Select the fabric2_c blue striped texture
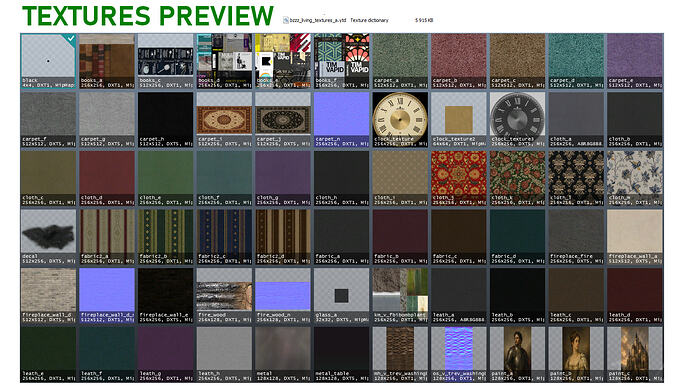This screenshot has height=388, width=690. pos(224,237)
